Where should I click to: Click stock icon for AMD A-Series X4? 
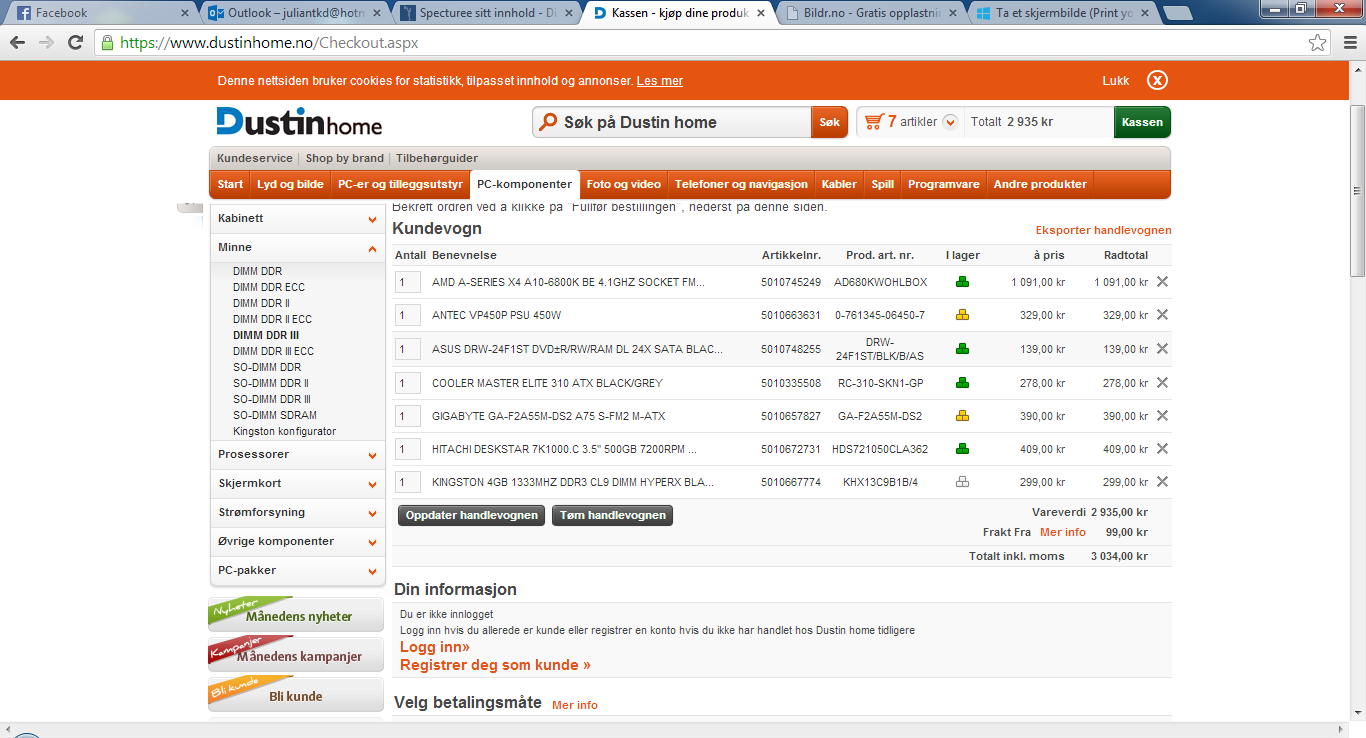coord(962,282)
